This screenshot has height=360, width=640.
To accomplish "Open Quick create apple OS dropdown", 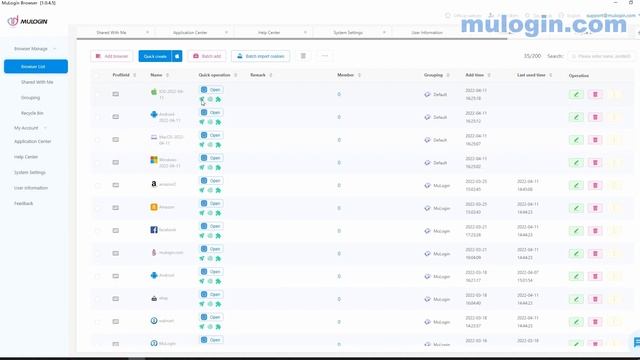I will pyautogui.click(x=177, y=56).
